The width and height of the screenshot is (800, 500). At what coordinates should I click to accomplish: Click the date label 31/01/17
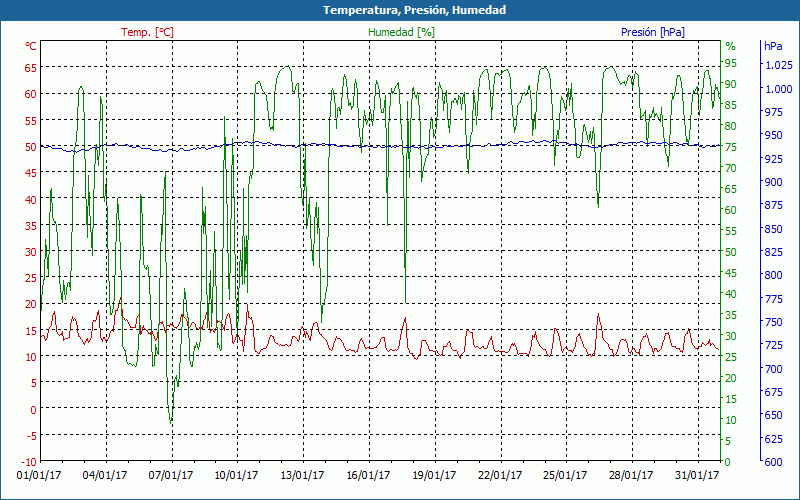pyautogui.click(x=696, y=475)
